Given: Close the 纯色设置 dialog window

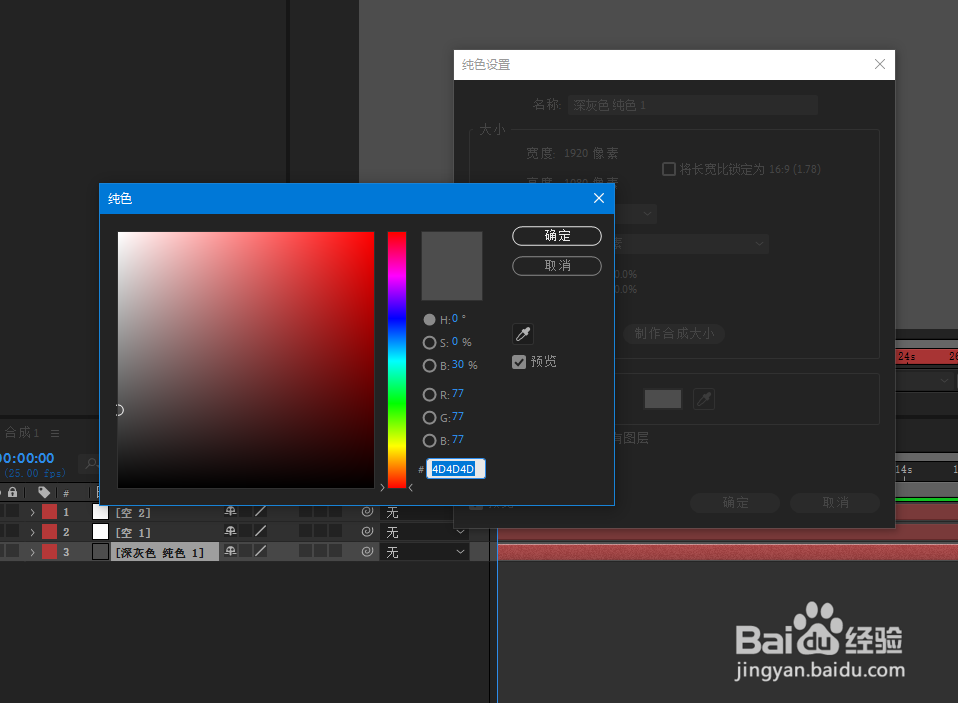Looking at the screenshot, I should (x=880, y=64).
